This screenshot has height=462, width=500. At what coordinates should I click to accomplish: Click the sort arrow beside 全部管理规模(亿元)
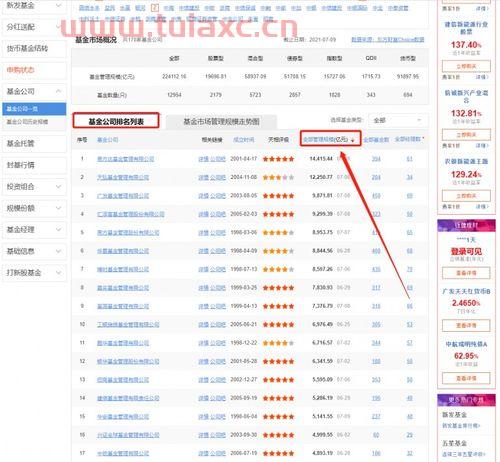click(353, 140)
